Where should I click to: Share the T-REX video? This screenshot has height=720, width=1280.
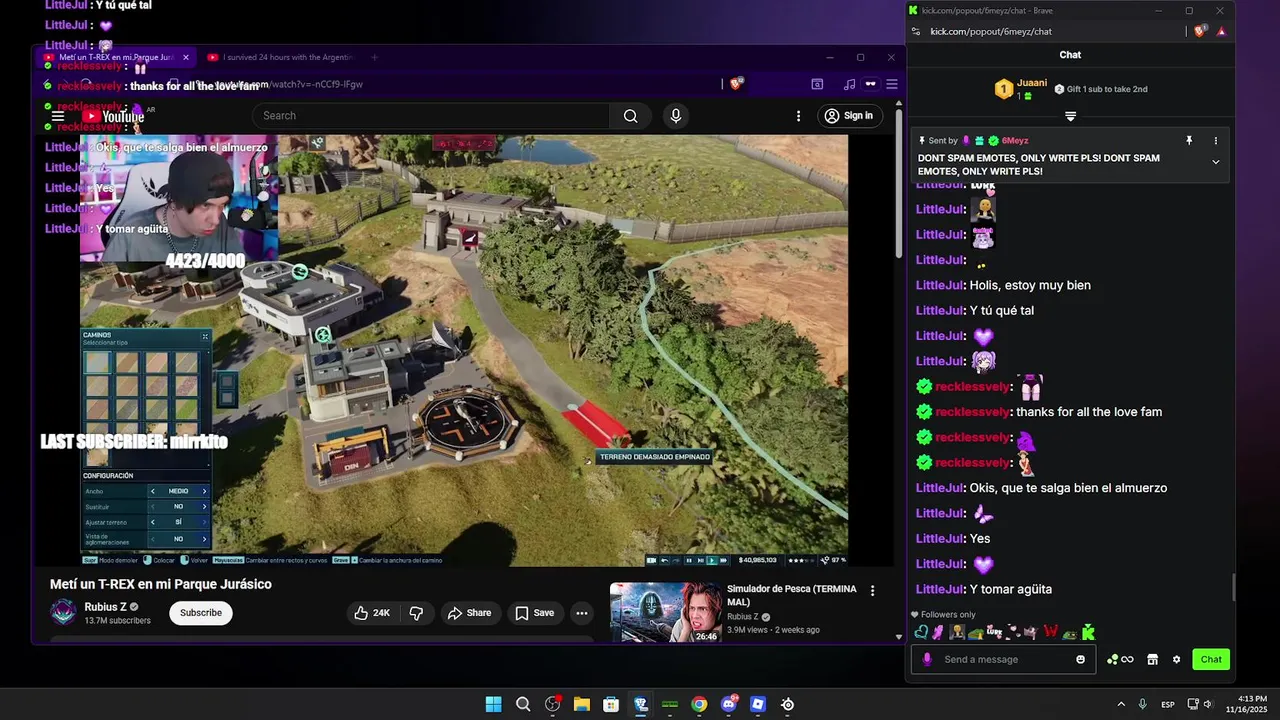tap(469, 613)
